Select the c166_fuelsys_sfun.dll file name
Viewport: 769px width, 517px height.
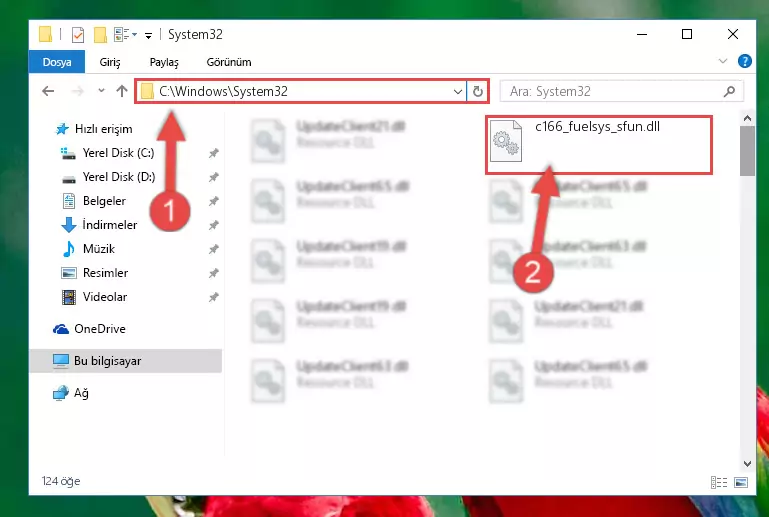coord(597,127)
